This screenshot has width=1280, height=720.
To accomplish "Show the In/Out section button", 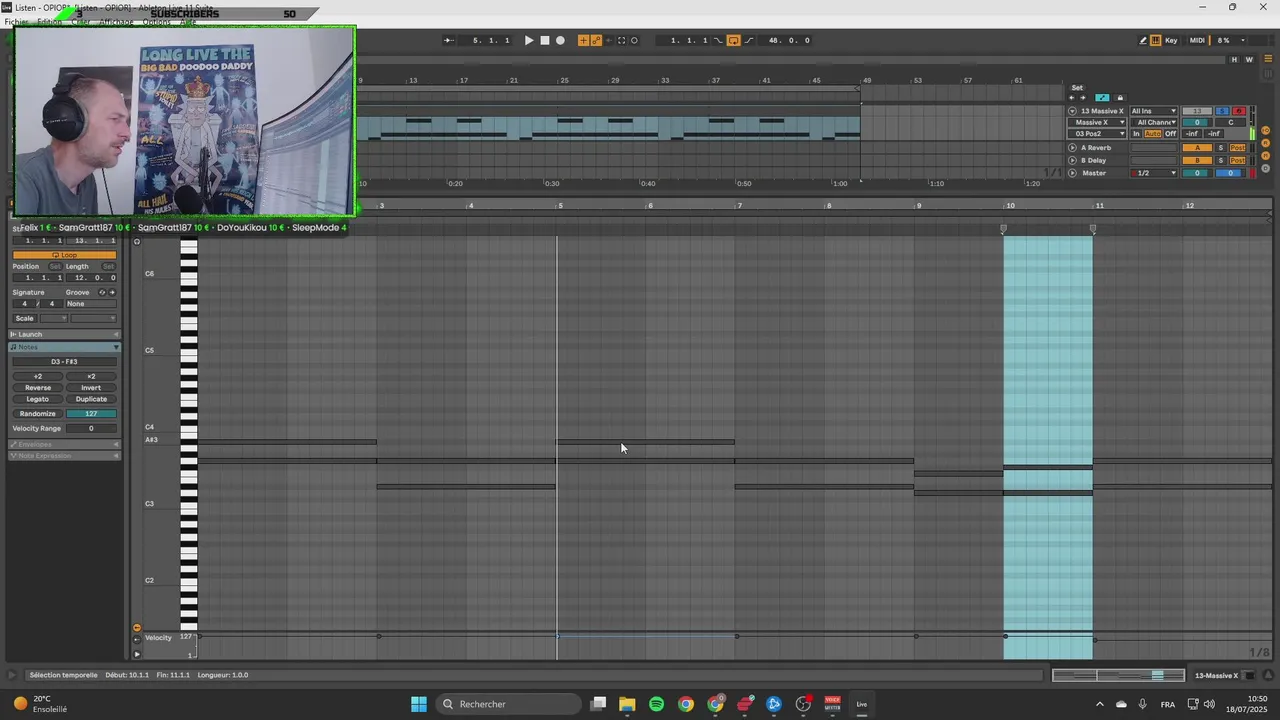I will (1266, 130).
